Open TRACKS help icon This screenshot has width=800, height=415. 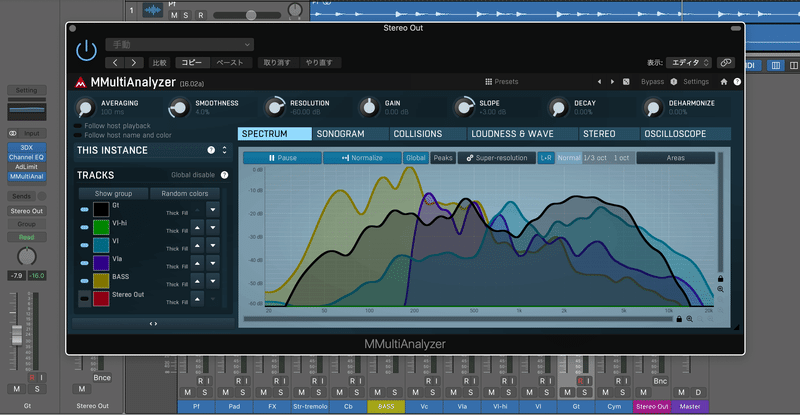point(224,175)
